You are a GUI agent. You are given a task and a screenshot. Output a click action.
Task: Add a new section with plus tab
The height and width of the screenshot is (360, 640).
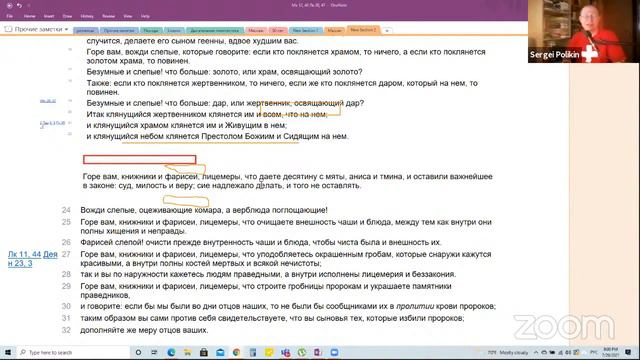[387, 31]
